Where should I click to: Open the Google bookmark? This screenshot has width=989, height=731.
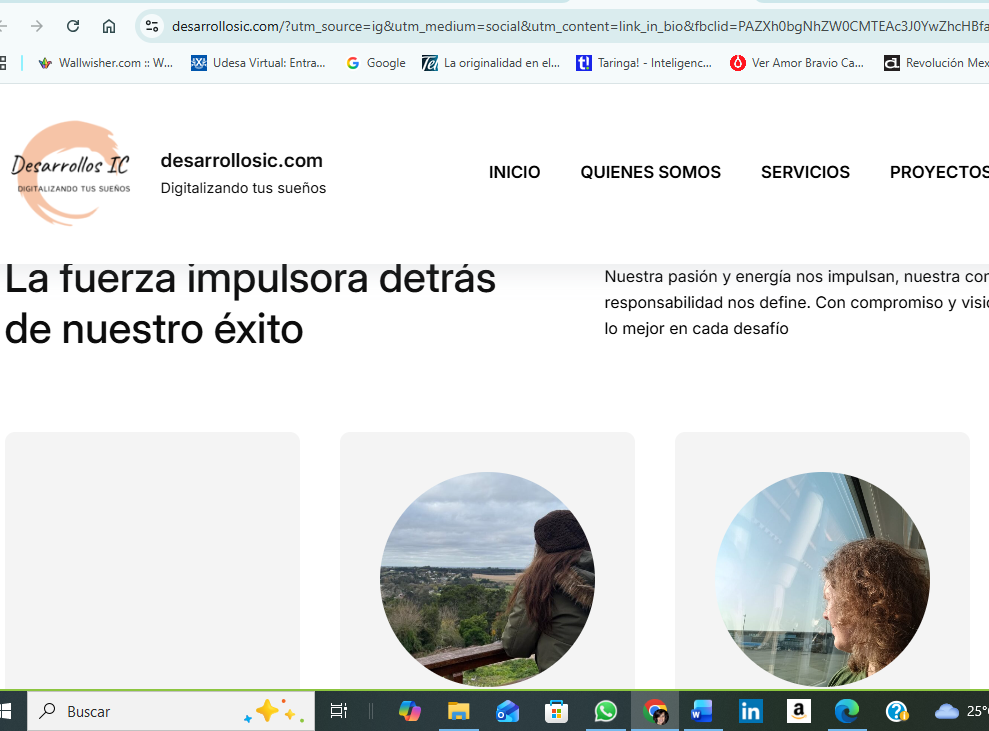click(x=376, y=63)
